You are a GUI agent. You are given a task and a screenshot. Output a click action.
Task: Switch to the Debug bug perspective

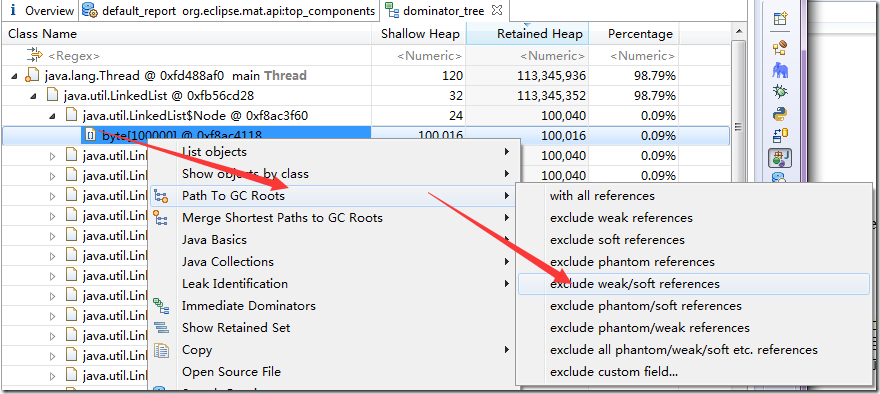point(780,91)
